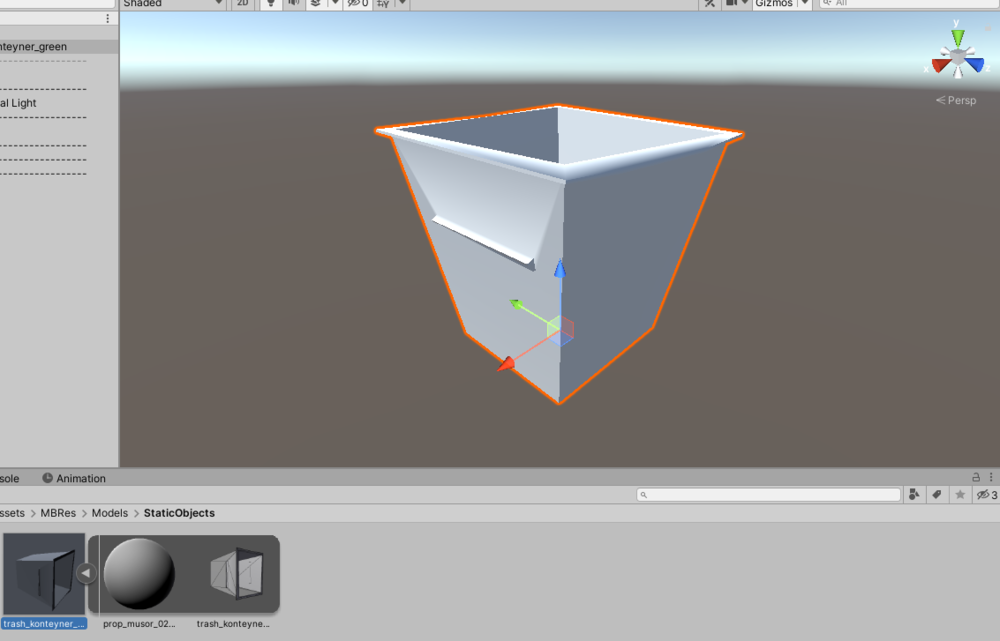Image resolution: width=1000 pixels, height=641 pixels.
Task: Click the move gizmo center plane handle
Action: tap(560, 330)
